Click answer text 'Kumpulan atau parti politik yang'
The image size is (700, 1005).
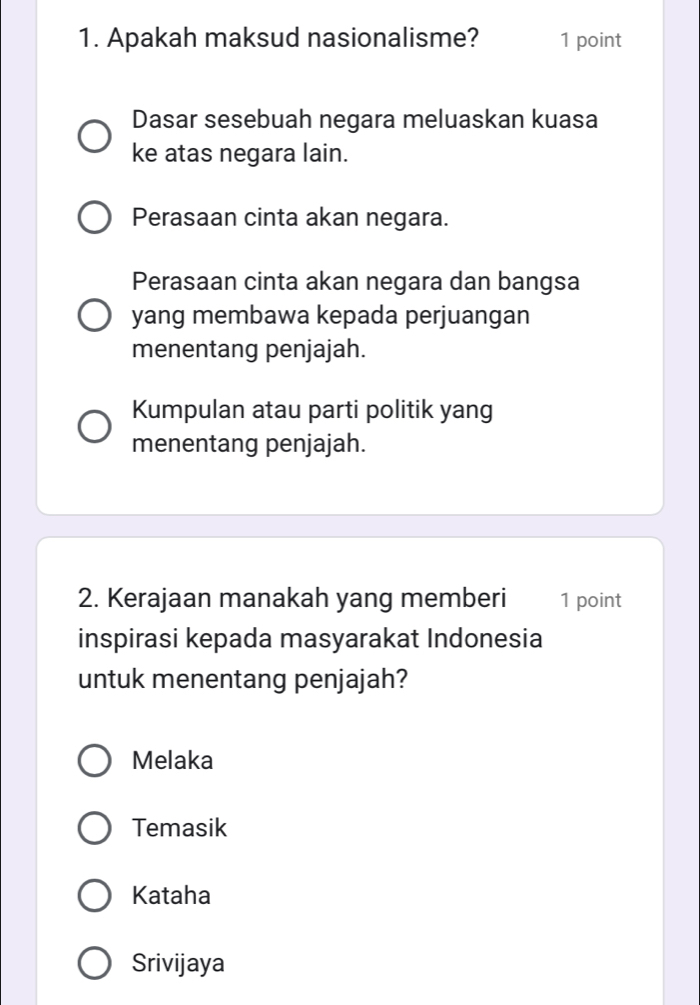point(312,410)
